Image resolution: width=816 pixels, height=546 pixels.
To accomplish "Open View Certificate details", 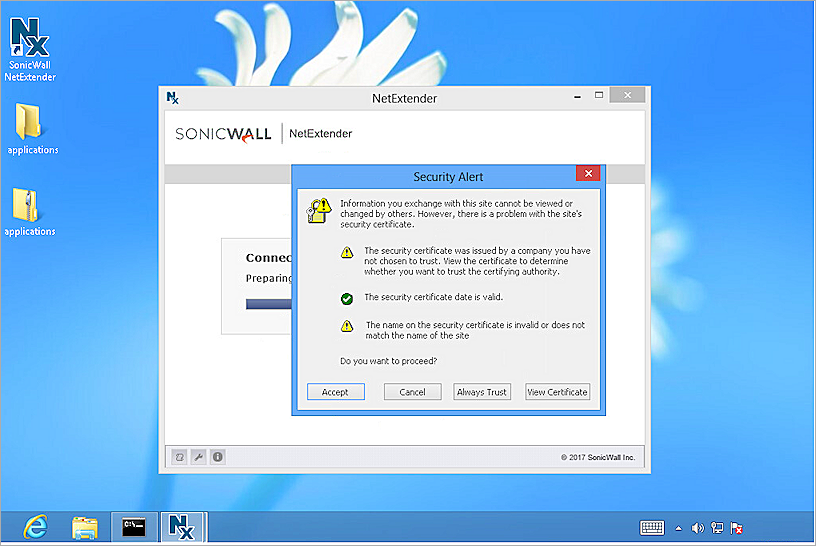I will click(x=557, y=391).
